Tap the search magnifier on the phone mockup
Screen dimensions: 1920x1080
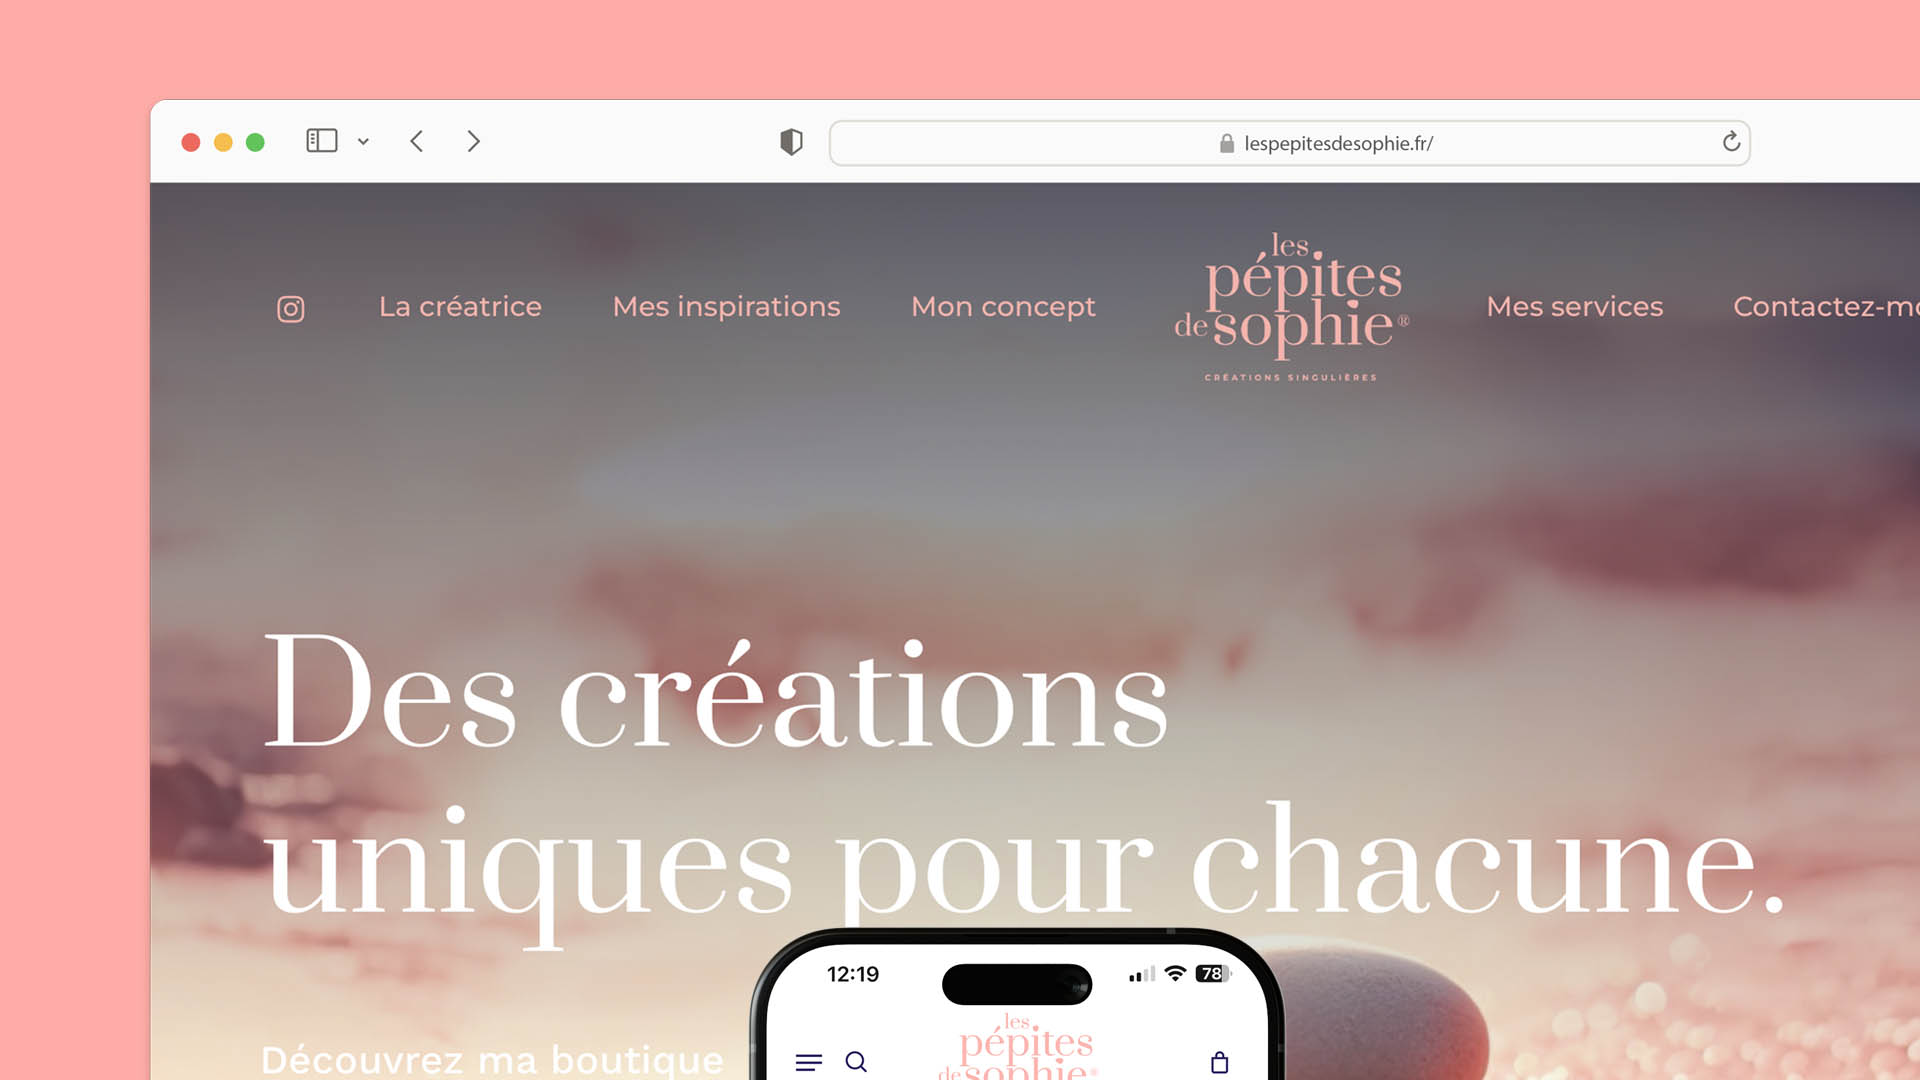pyautogui.click(x=856, y=1061)
